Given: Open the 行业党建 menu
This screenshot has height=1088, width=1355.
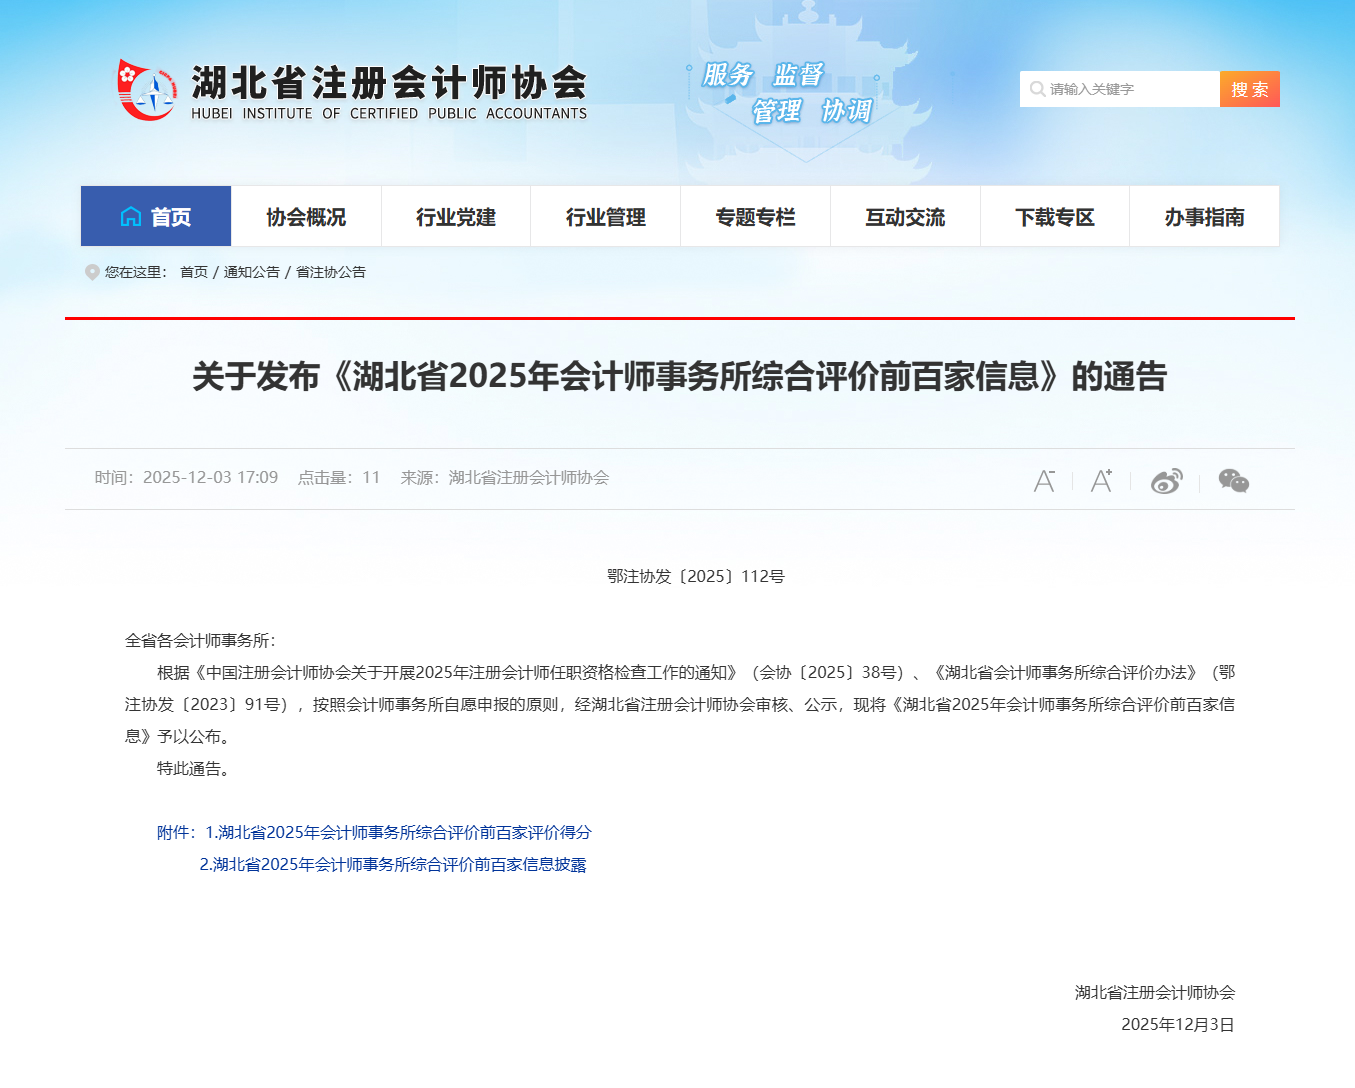Looking at the screenshot, I should tap(455, 216).
